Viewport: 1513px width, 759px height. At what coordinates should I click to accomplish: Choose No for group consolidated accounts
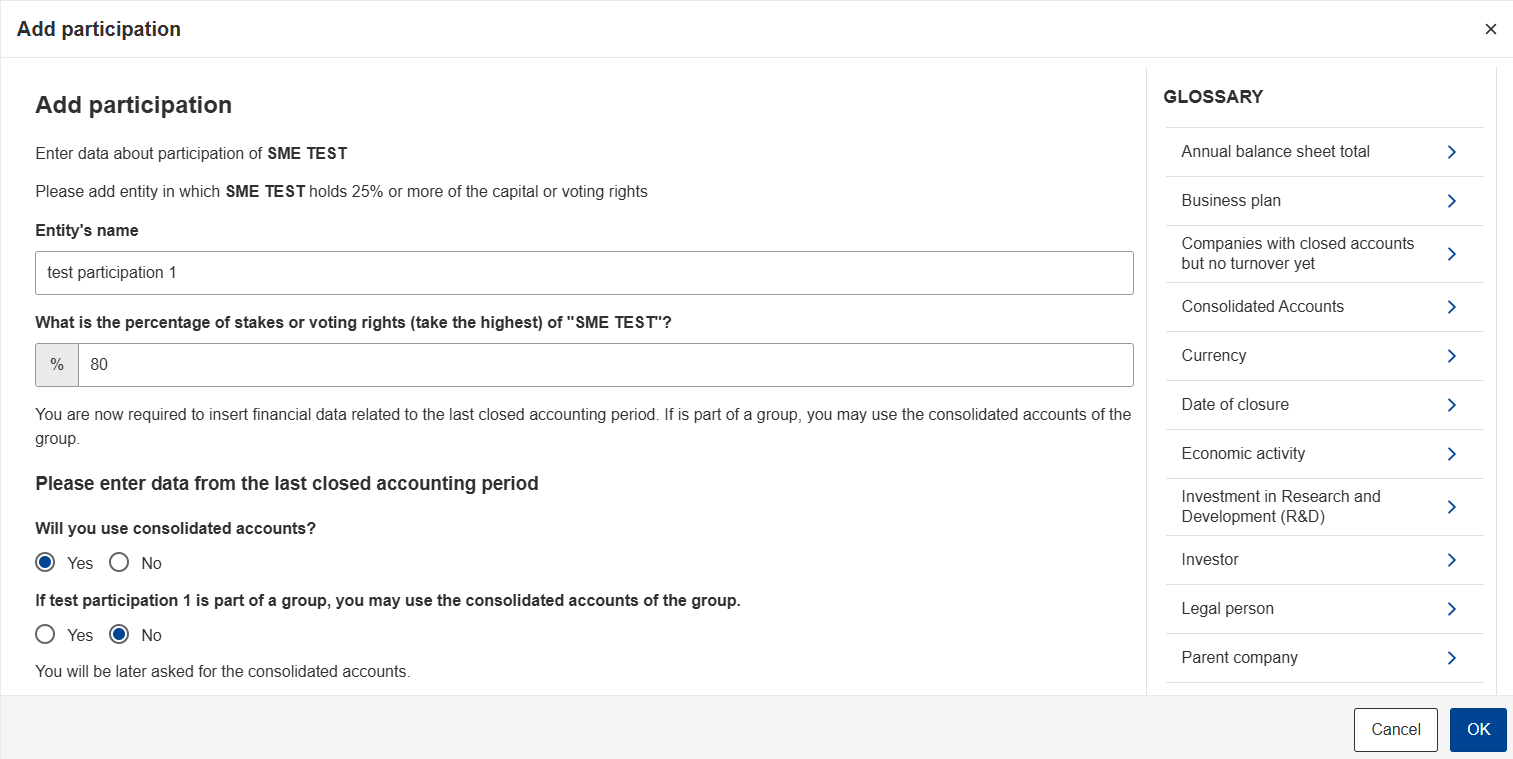119,635
